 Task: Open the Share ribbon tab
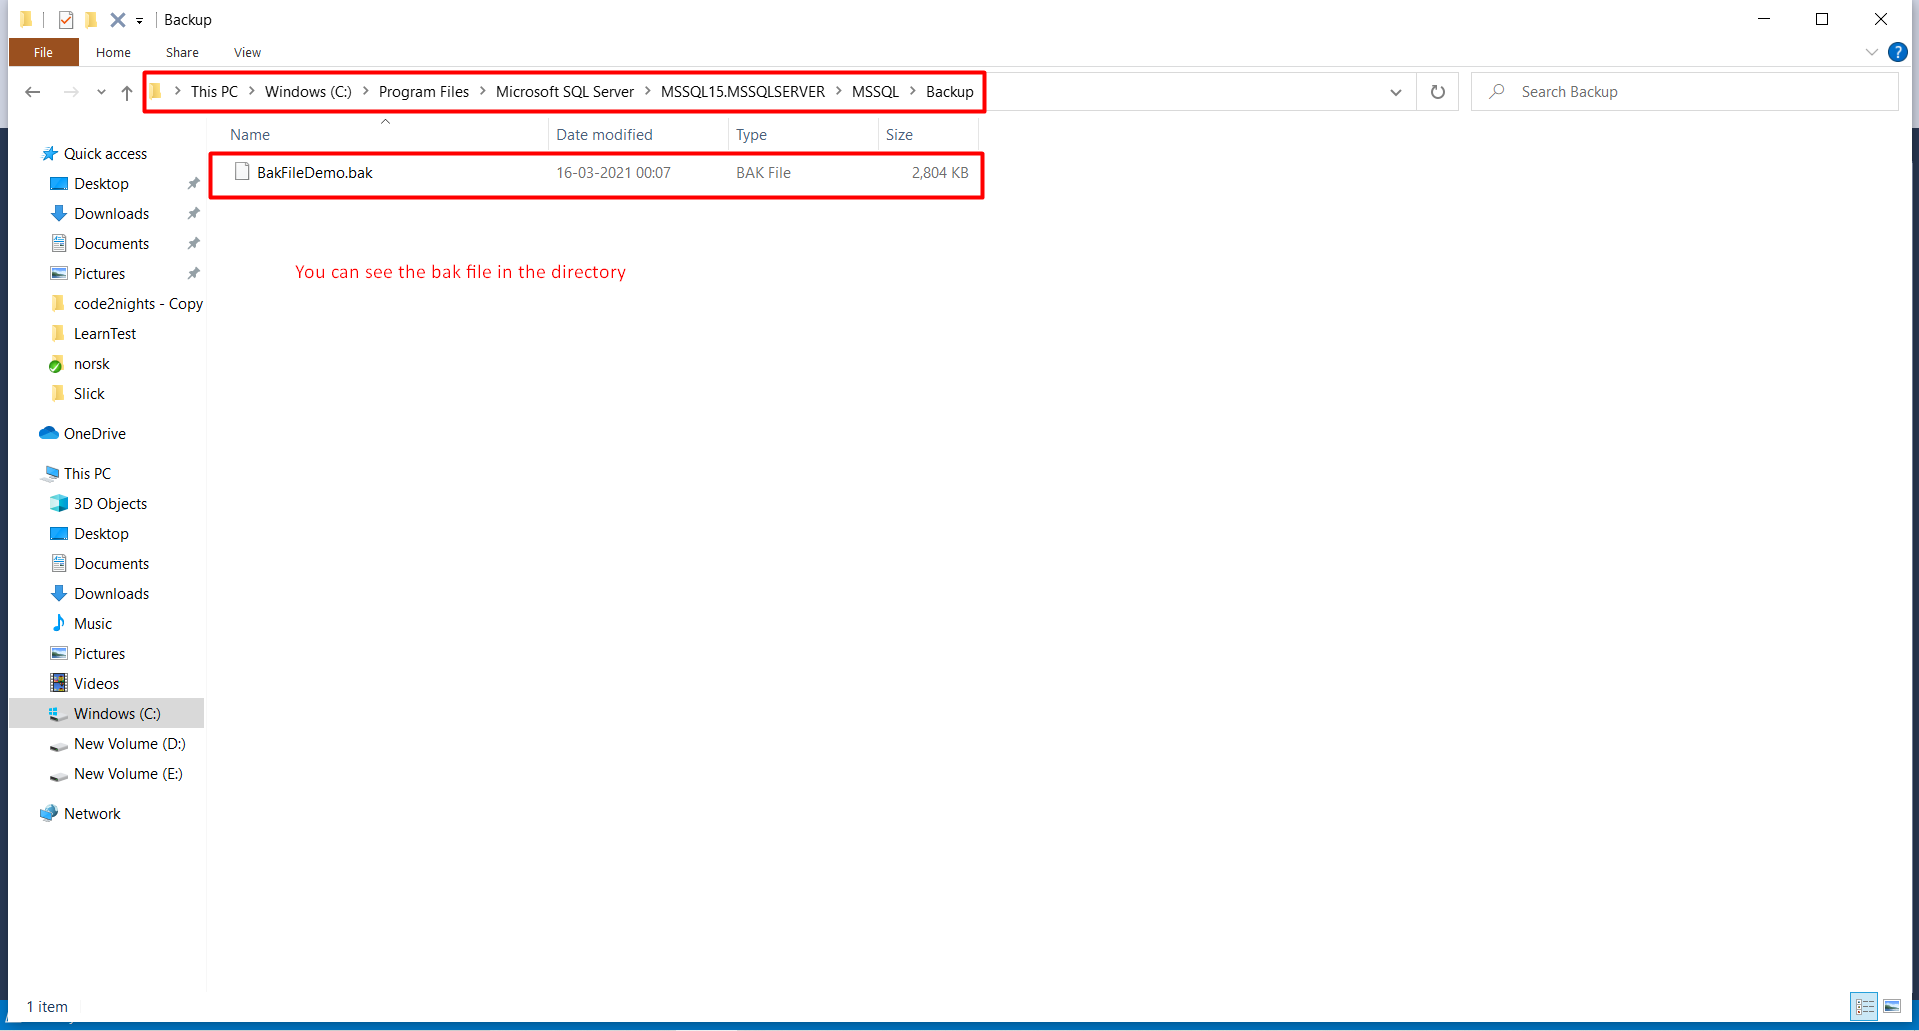point(182,52)
